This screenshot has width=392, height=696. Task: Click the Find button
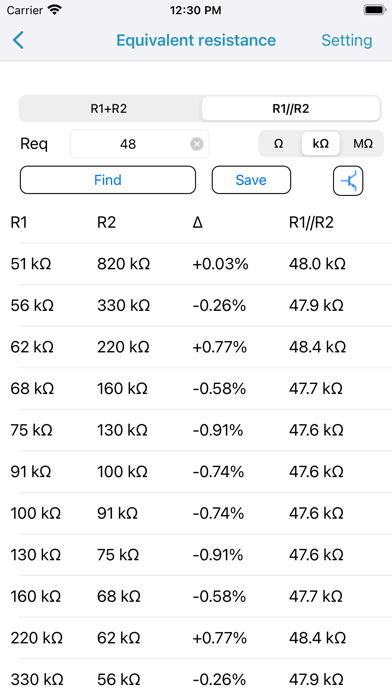(108, 180)
